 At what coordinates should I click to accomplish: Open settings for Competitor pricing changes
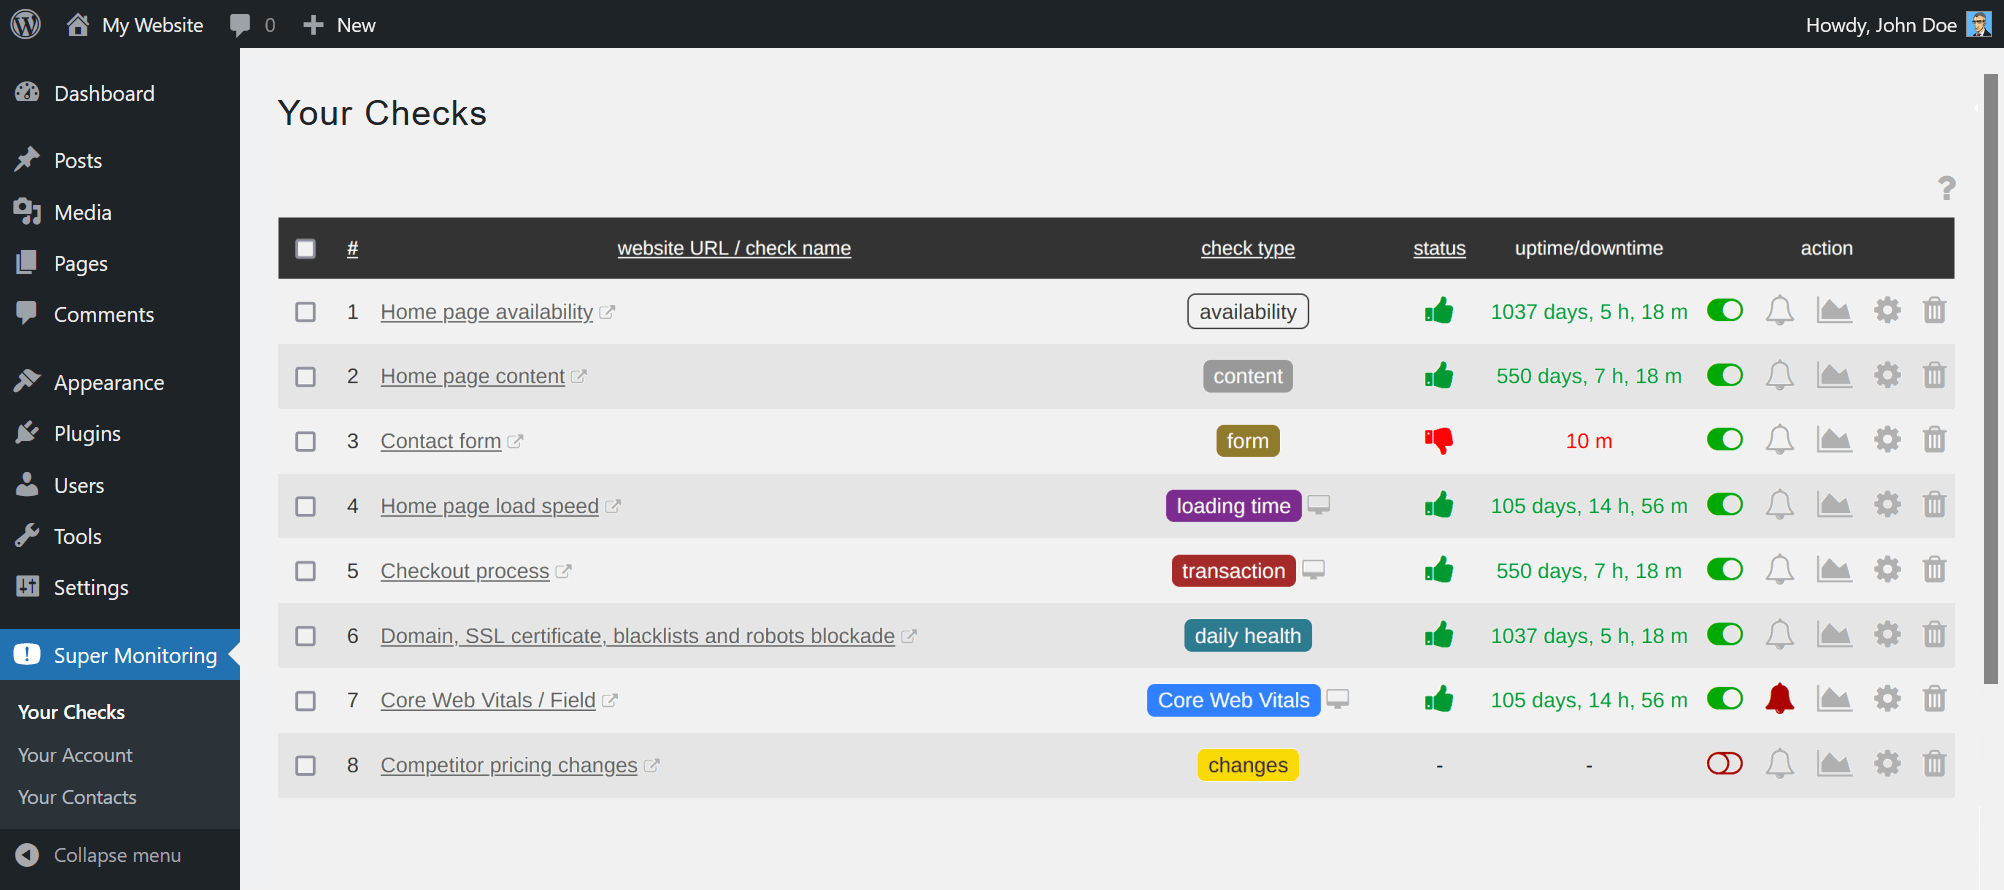[1887, 764]
